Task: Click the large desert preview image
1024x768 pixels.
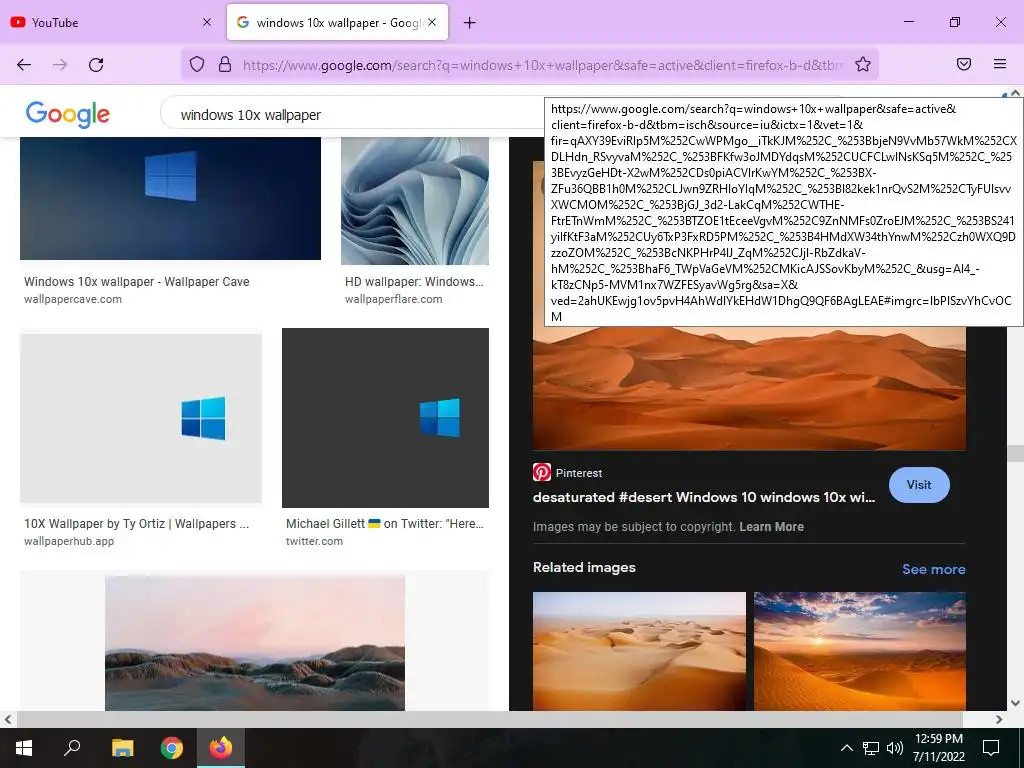Action: click(749, 389)
